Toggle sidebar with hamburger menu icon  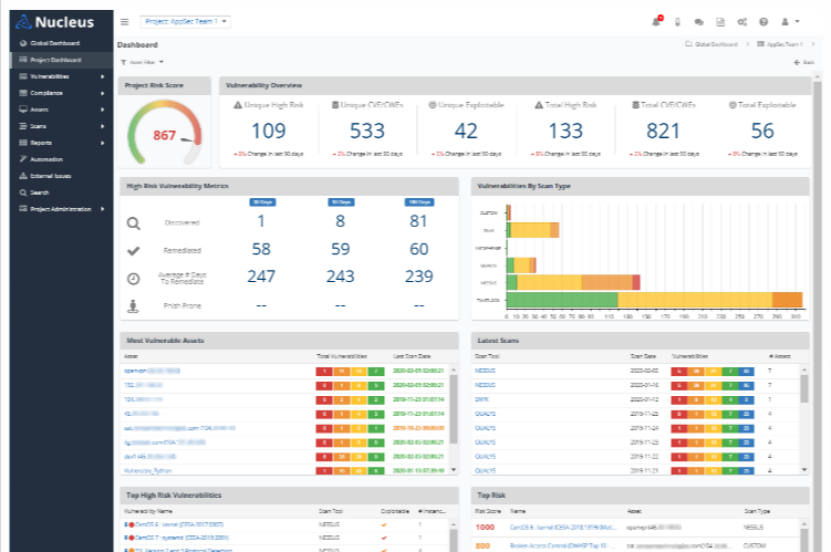point(125,22)
